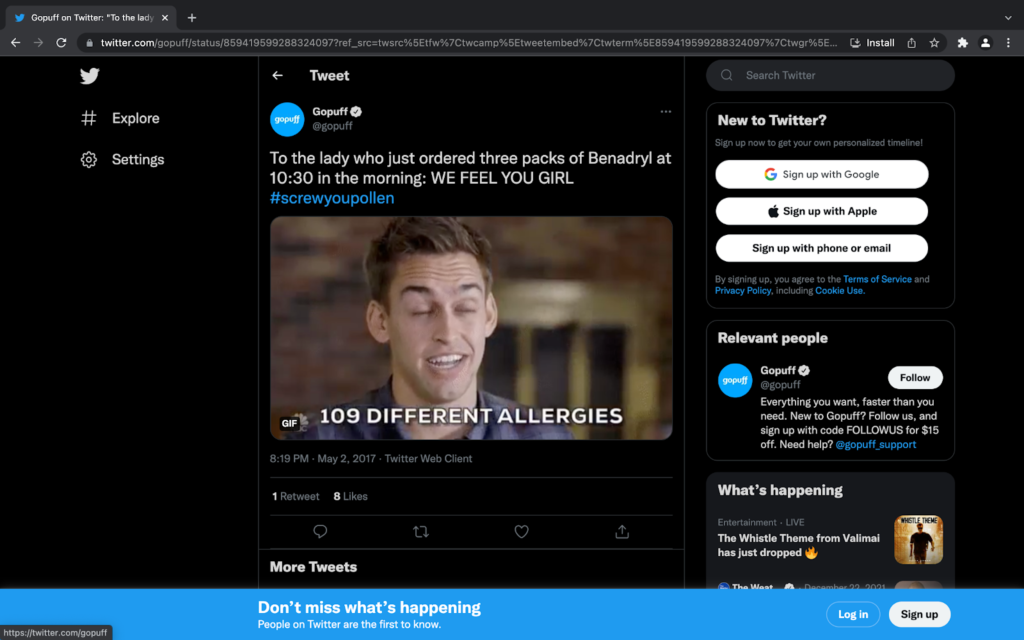This screenshot has height=640, width=1024.
Task: Reload the page using browser refresh icon
Action: coord(61,43)
